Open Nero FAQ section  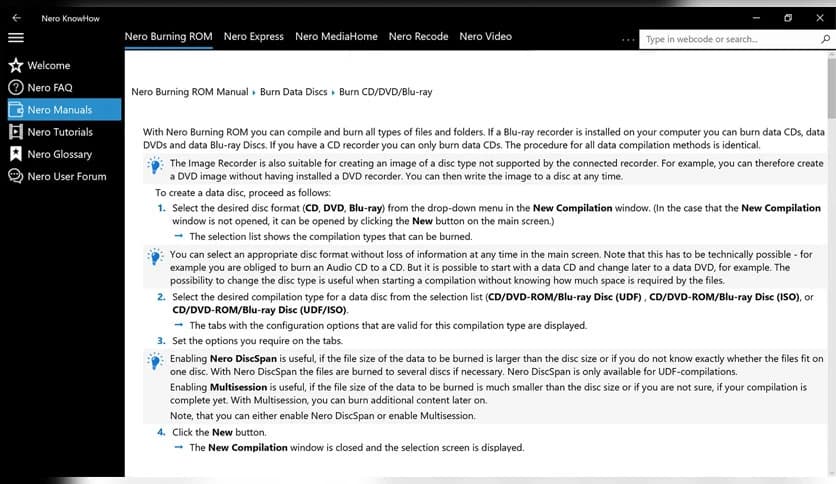click(x=65, y=87)
